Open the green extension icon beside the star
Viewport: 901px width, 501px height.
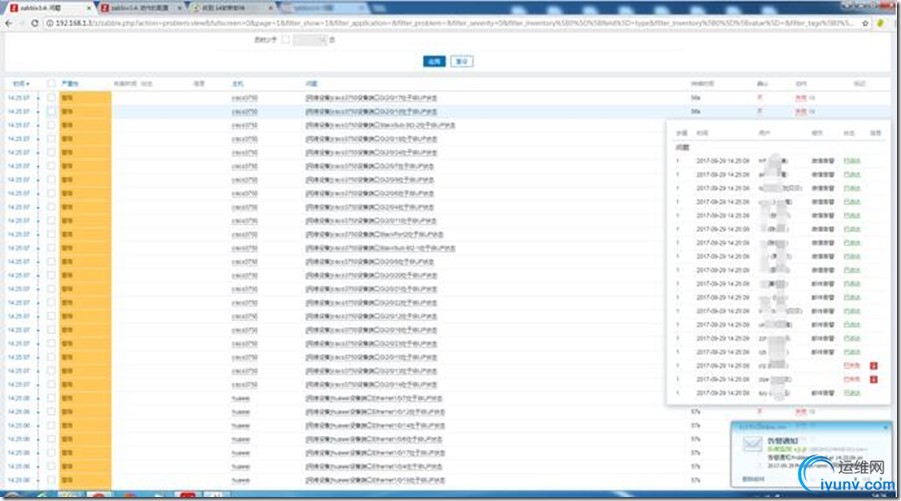pyautogui.click(x=880, y=23)
